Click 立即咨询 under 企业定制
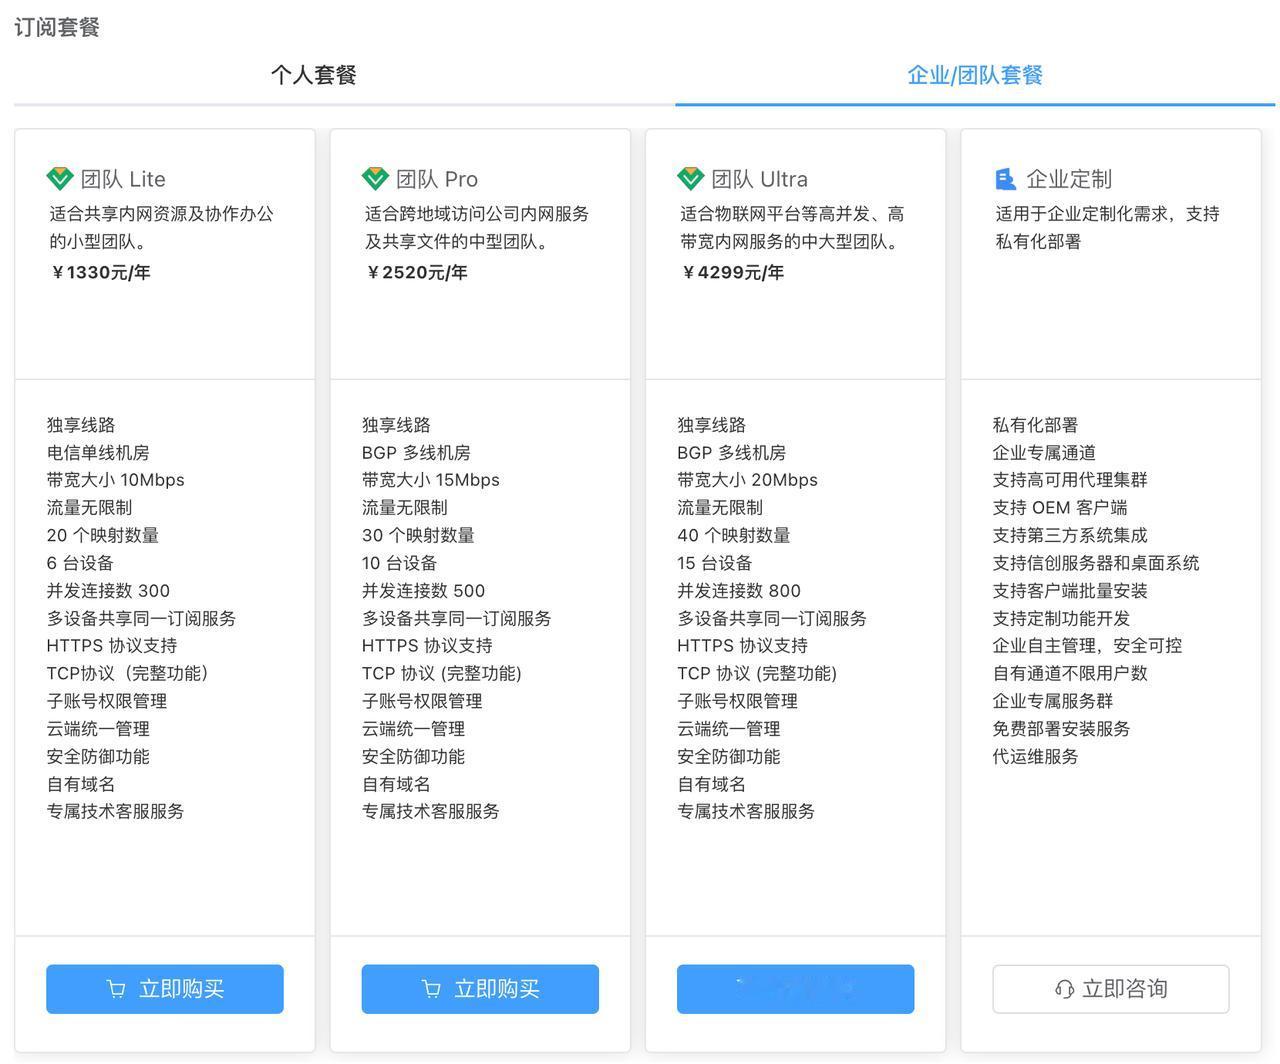Image resolution: width=1280 pixels, height=1064 pixels. pos(1110,988)
